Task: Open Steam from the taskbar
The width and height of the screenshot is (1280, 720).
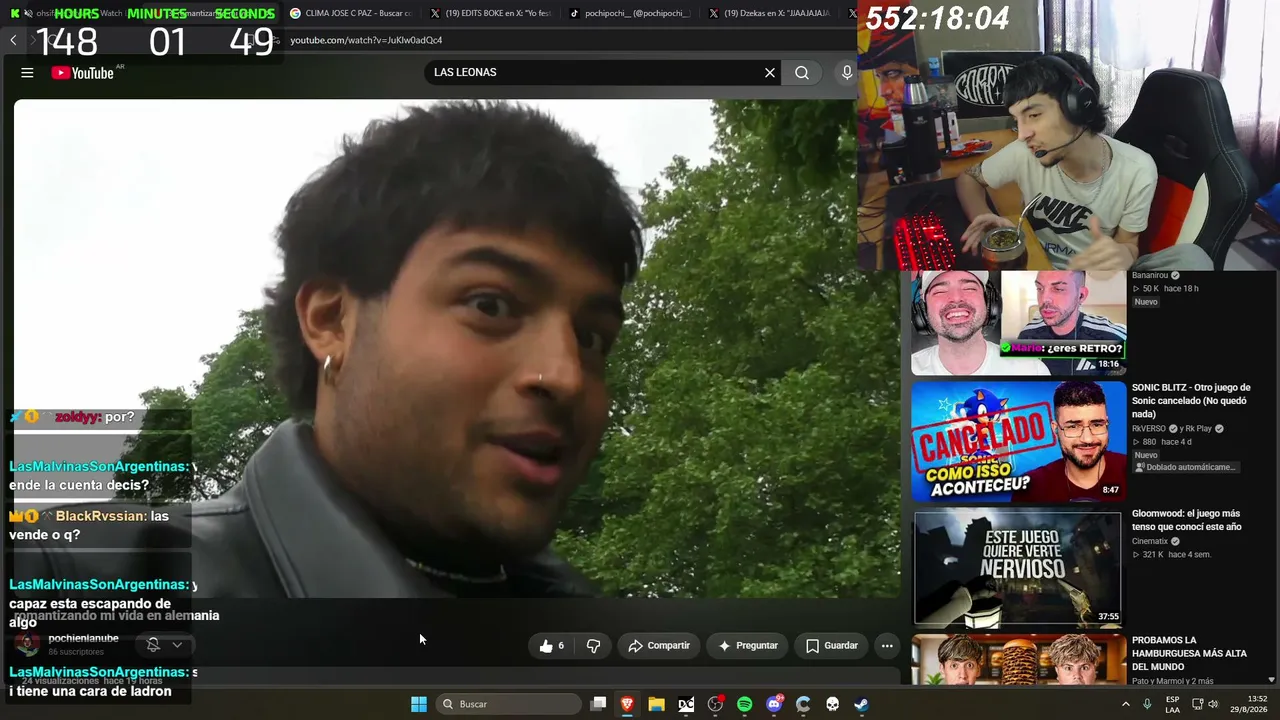Action: click(861, 704)
